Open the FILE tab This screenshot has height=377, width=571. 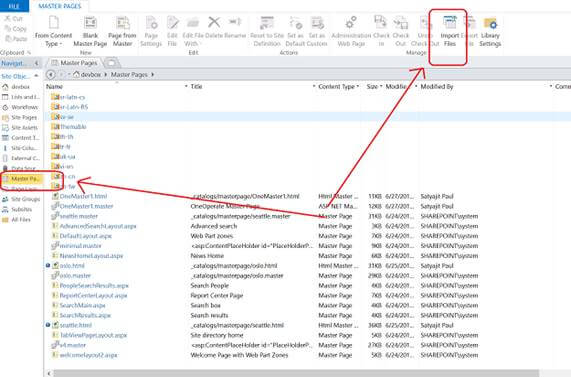14,6
